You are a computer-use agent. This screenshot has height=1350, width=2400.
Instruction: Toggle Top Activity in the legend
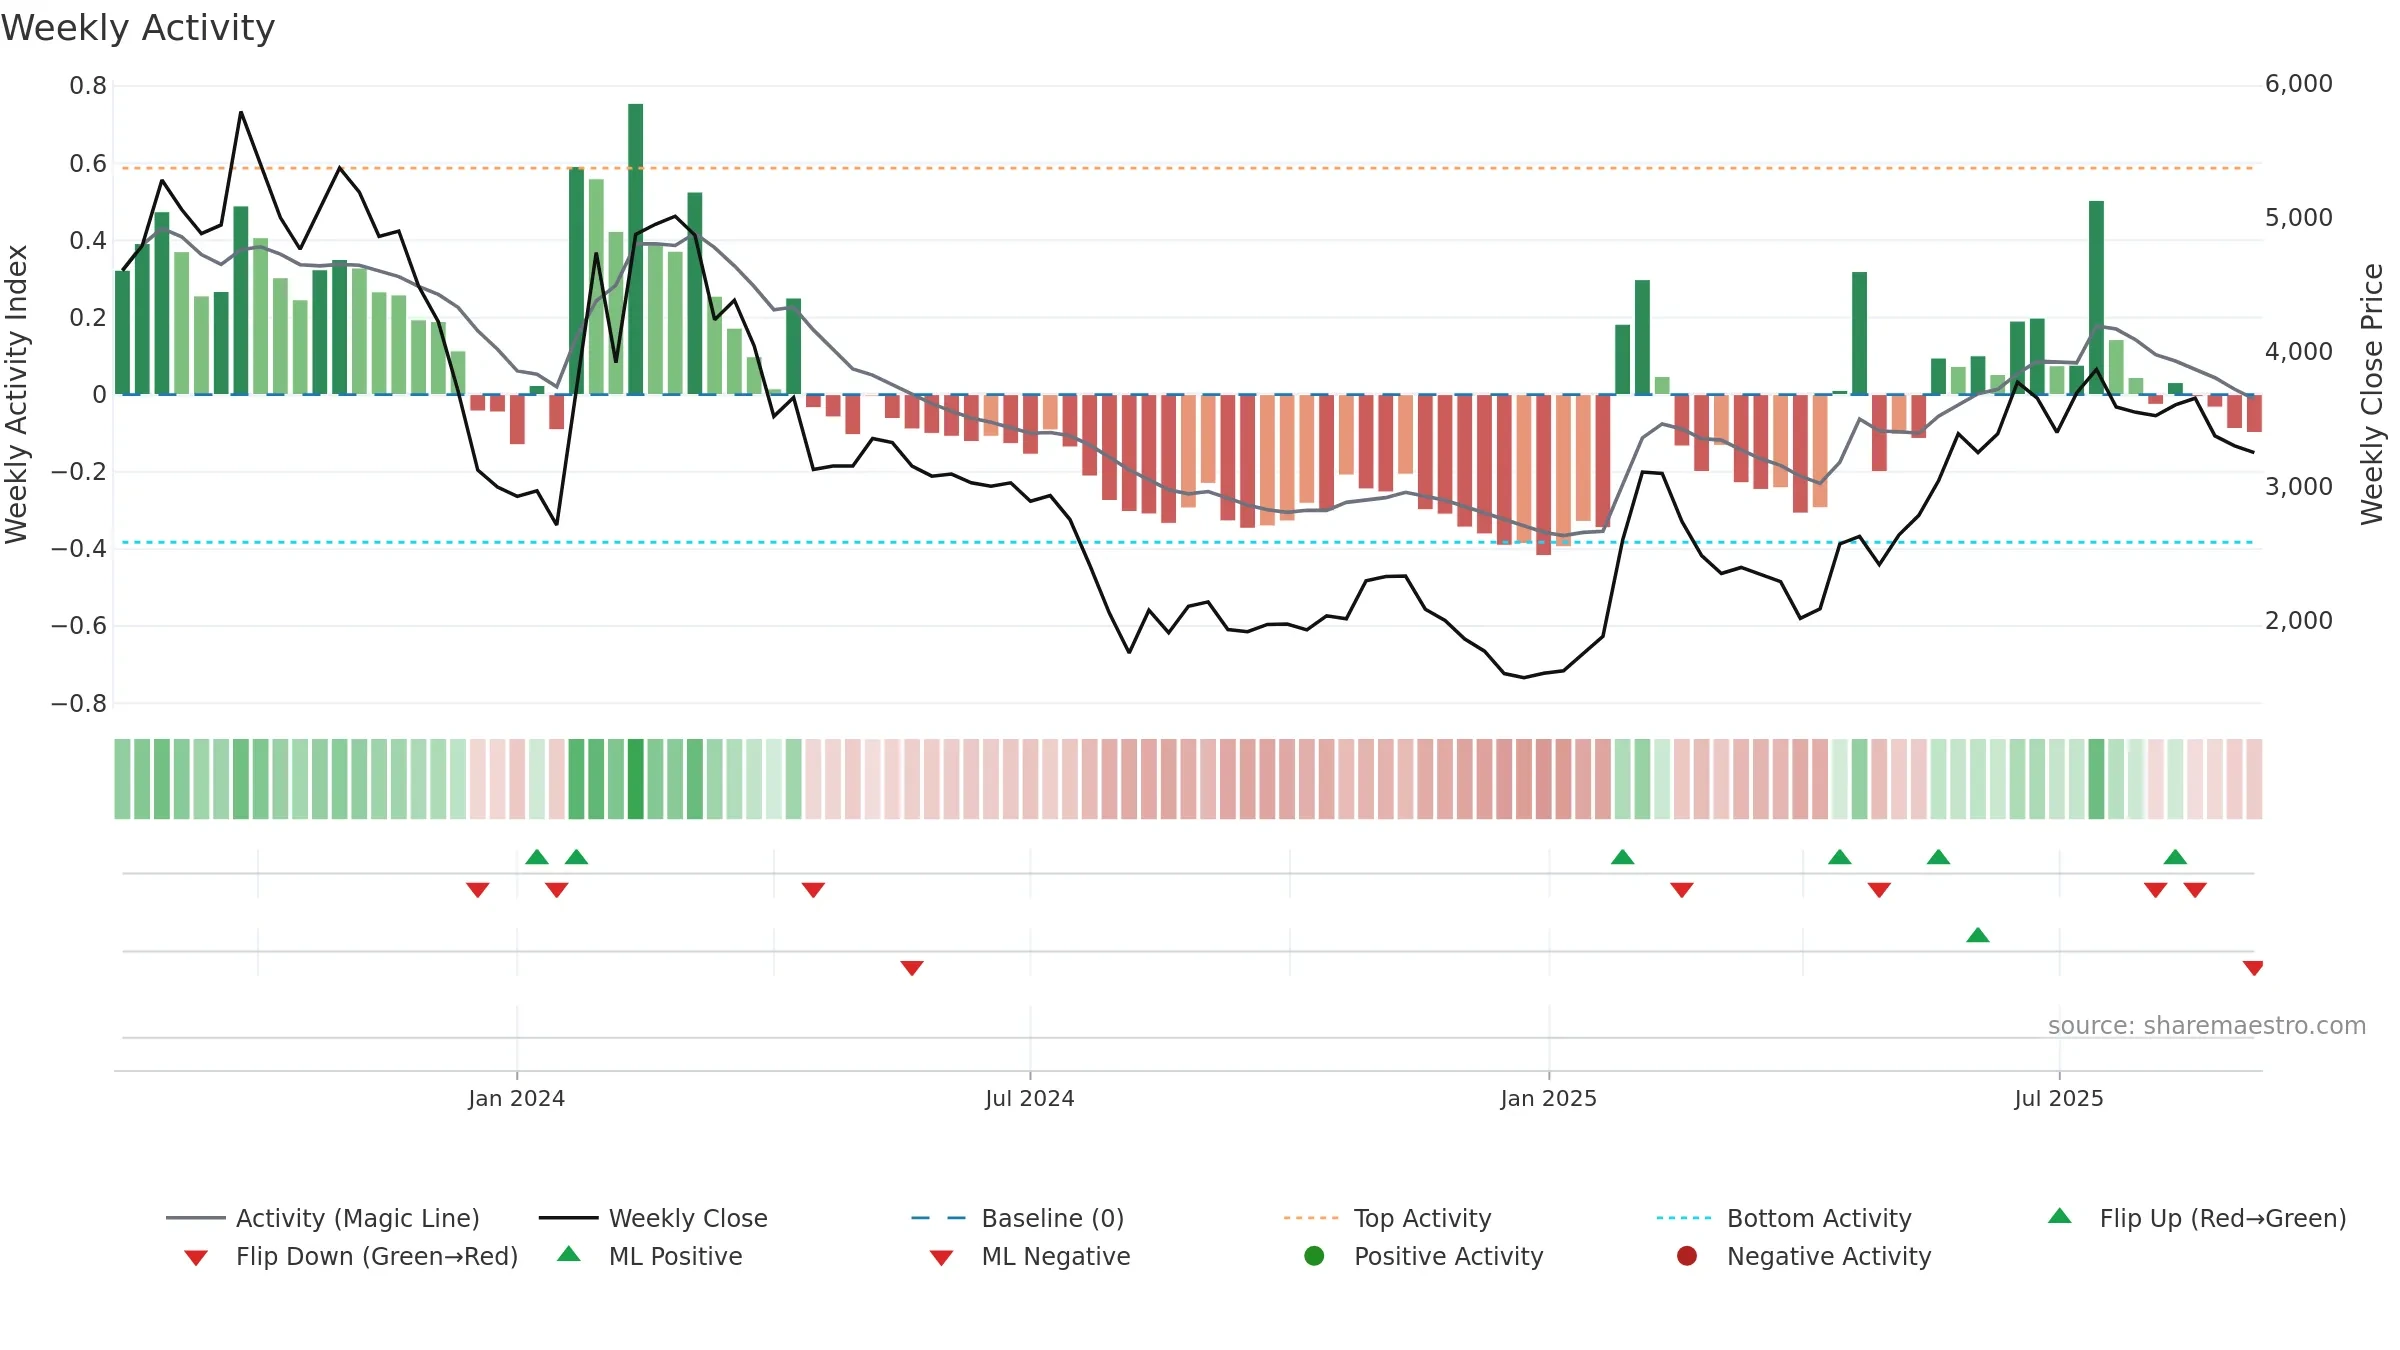click(x=1387, y=1218)
